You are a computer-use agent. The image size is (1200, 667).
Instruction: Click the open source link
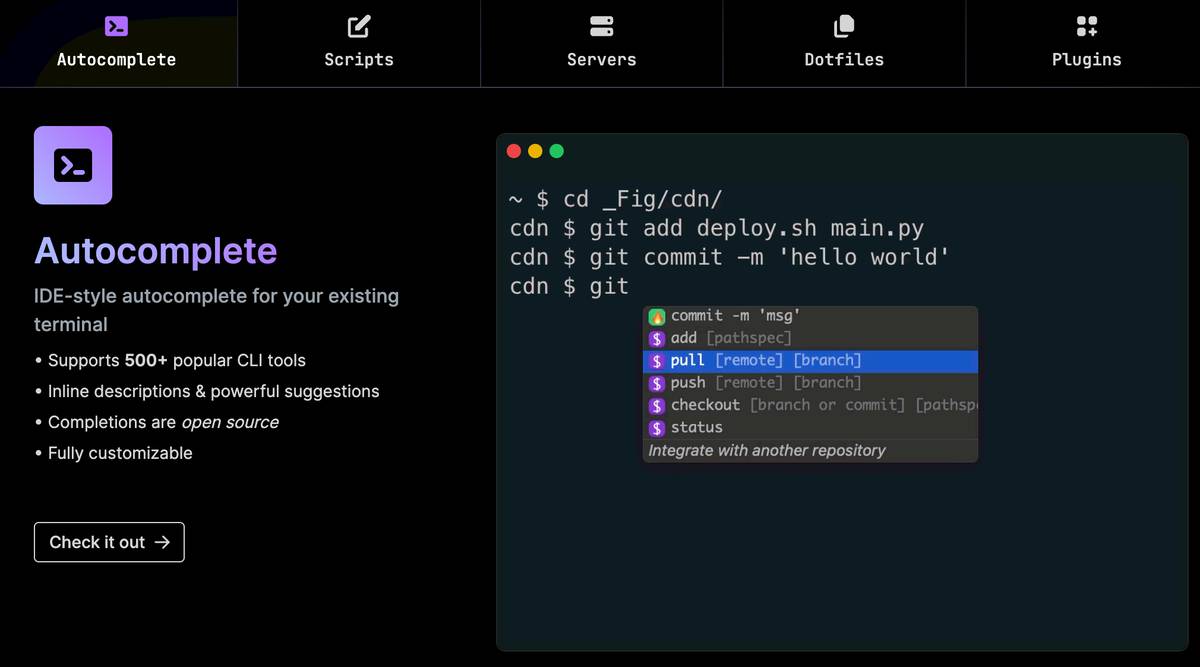[x=232, y=422]
